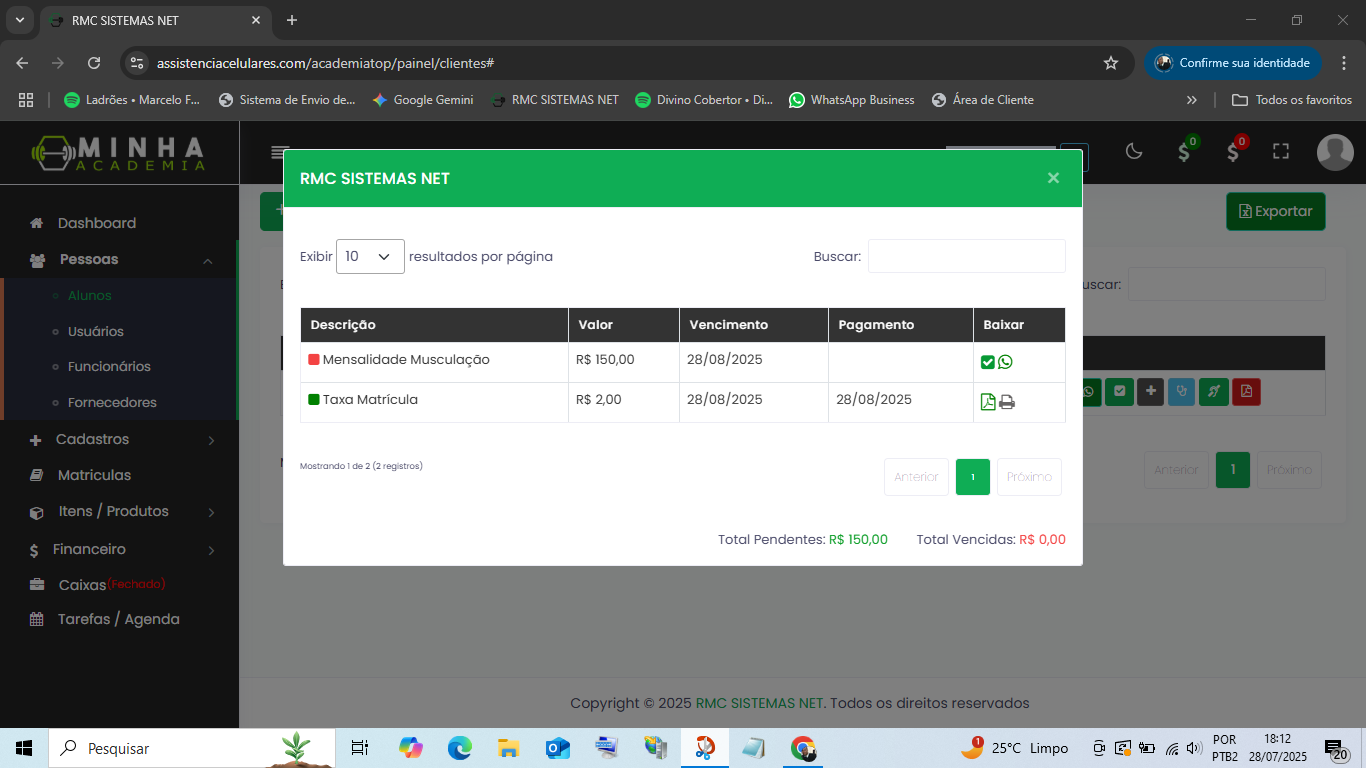This screenshot has height=768, width=1366.
Task: Print the Taxa Matrícula receipt
Action: (1007, 402)
